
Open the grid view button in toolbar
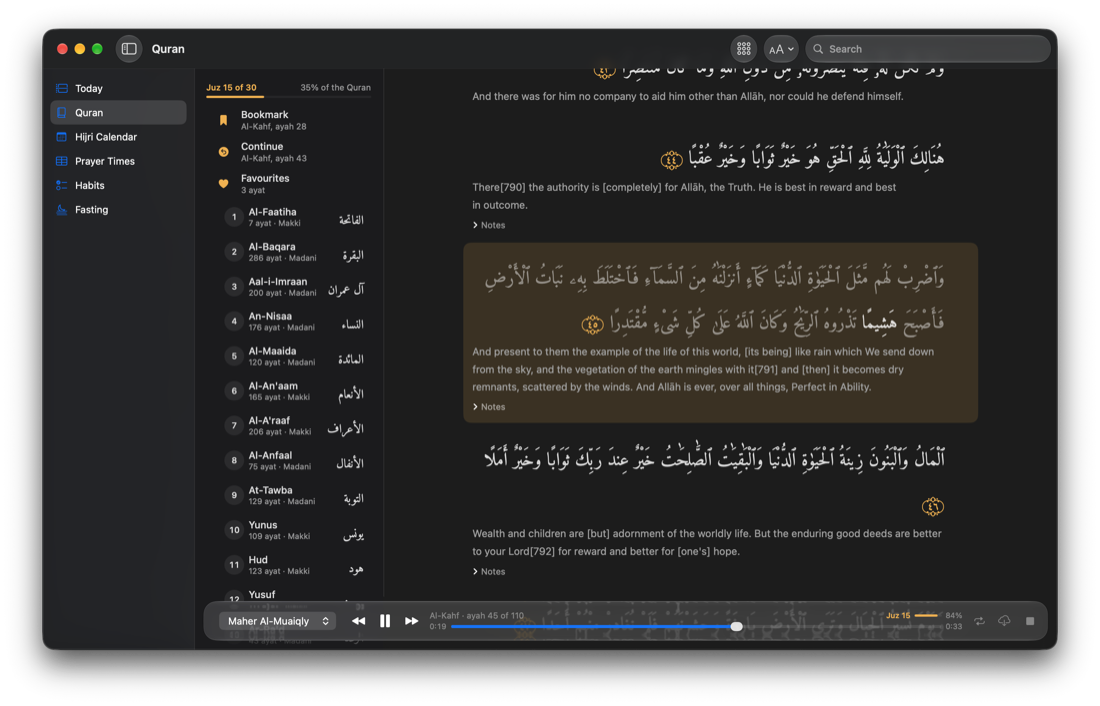(x=744, y=49)
